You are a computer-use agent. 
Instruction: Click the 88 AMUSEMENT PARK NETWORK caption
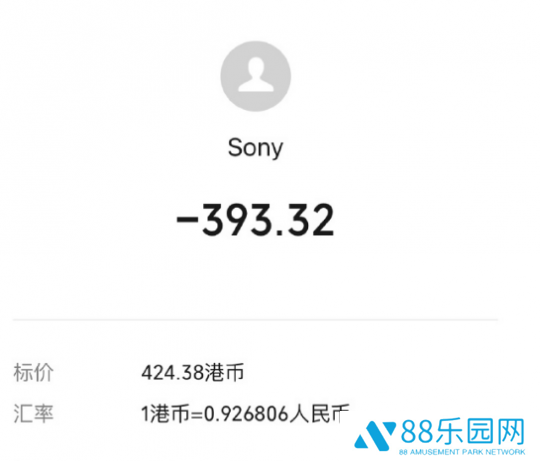(x=462, y=452)
